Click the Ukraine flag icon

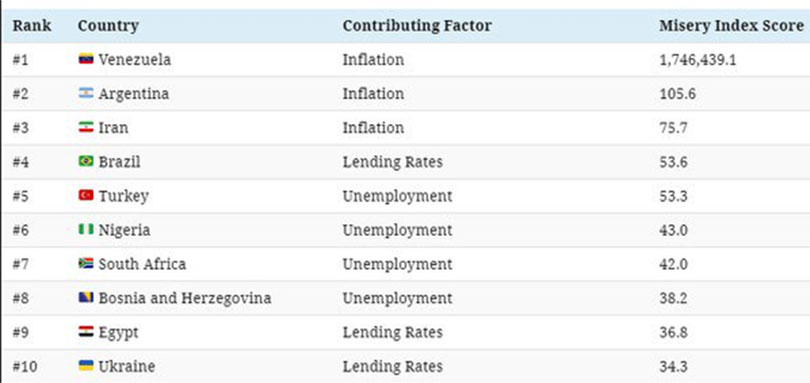pos(86,366)
